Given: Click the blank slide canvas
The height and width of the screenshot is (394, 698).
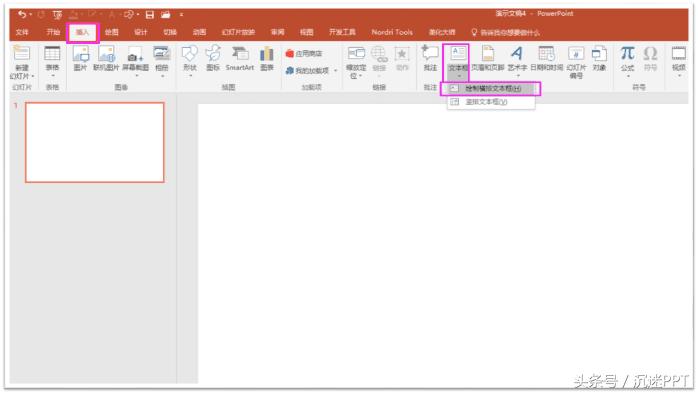Looking at the screenshot, I should pyautogui.click(x=443, y=244).
